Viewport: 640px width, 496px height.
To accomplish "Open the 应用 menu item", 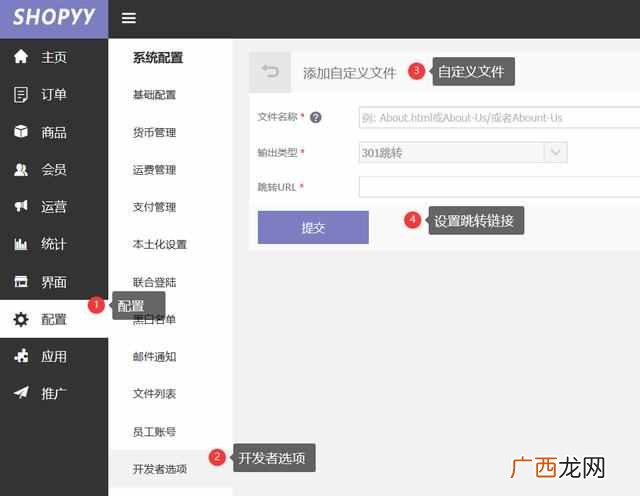I will [x=53, y=357].
